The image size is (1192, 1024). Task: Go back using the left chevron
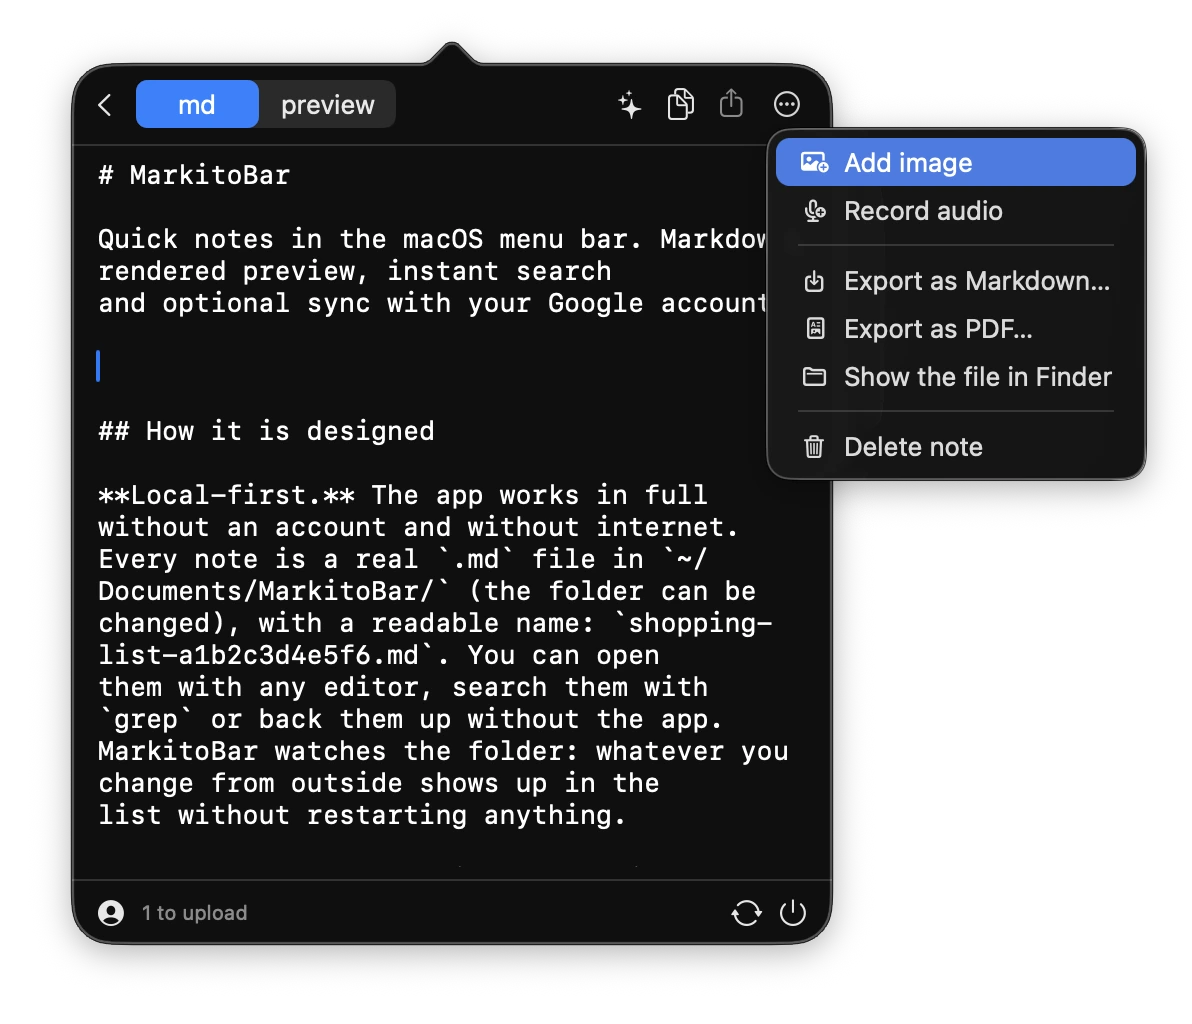pyautogui.click(x=105, y=105)
